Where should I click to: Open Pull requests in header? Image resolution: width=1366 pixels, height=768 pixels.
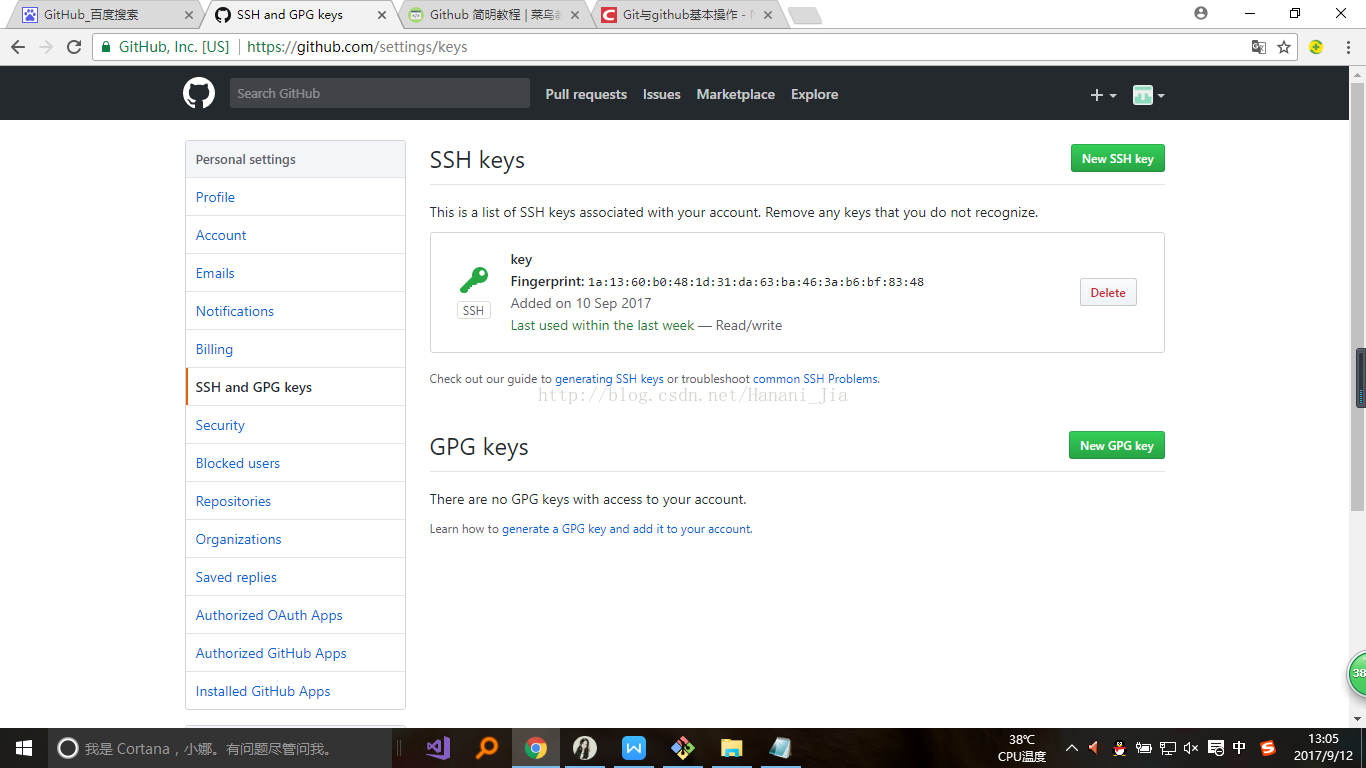coord(586,94)
